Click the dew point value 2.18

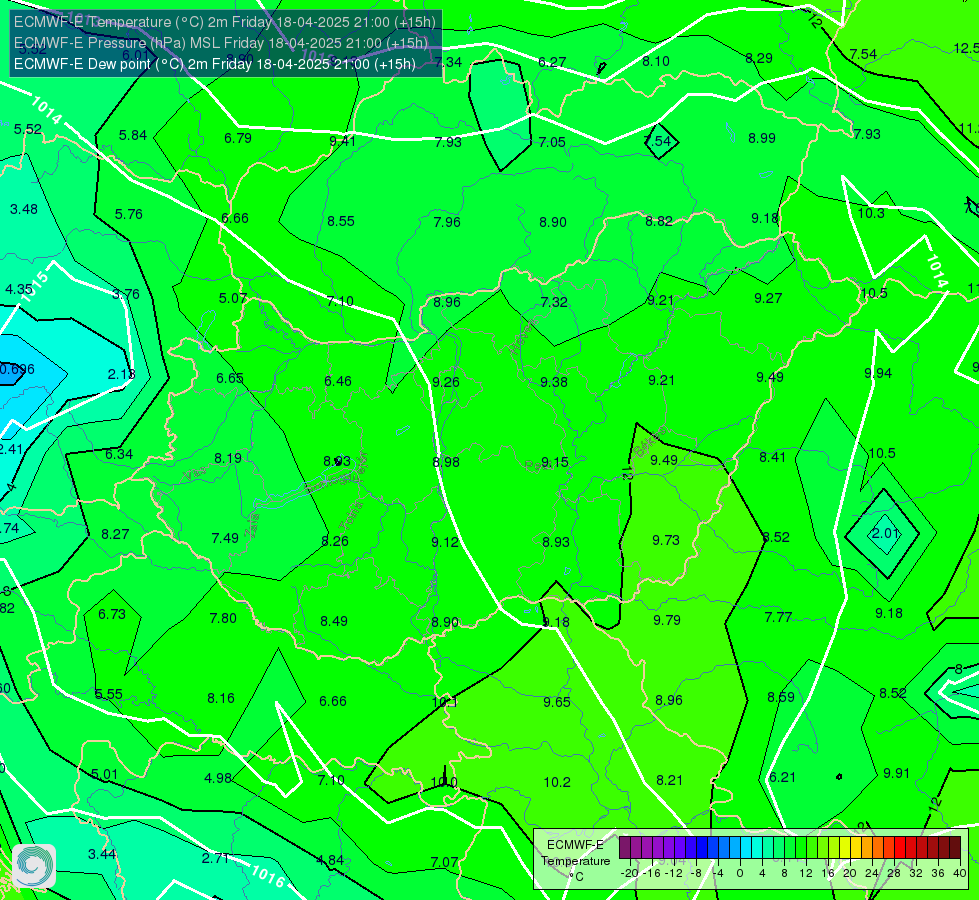tap(121, 374)
